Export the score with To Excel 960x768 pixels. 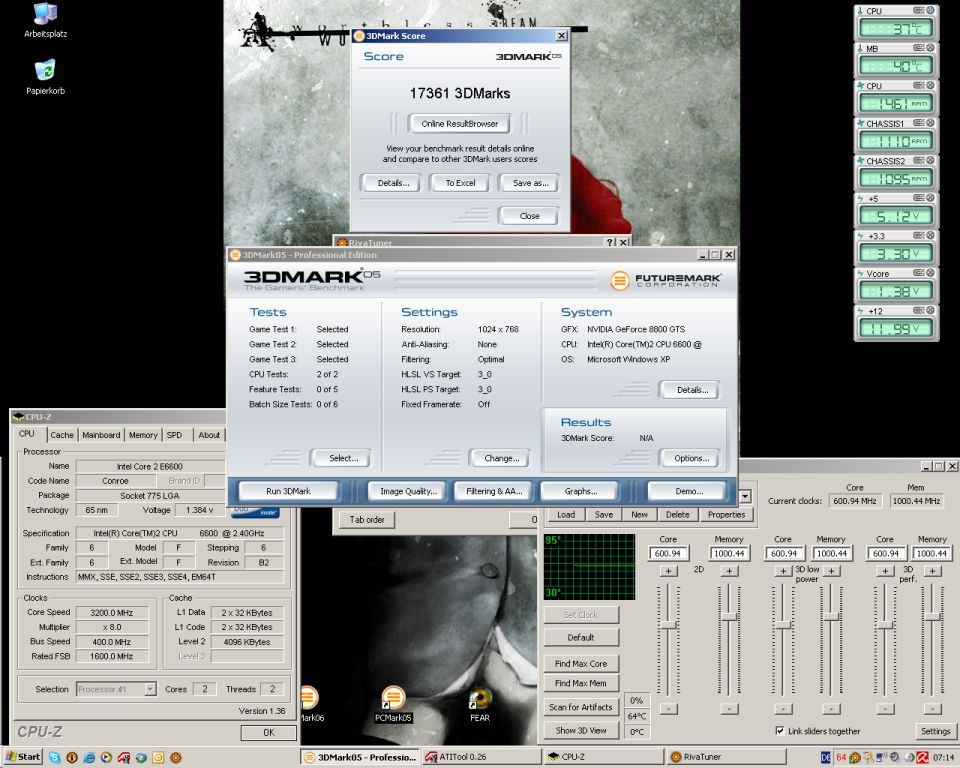tap(460, 183)
